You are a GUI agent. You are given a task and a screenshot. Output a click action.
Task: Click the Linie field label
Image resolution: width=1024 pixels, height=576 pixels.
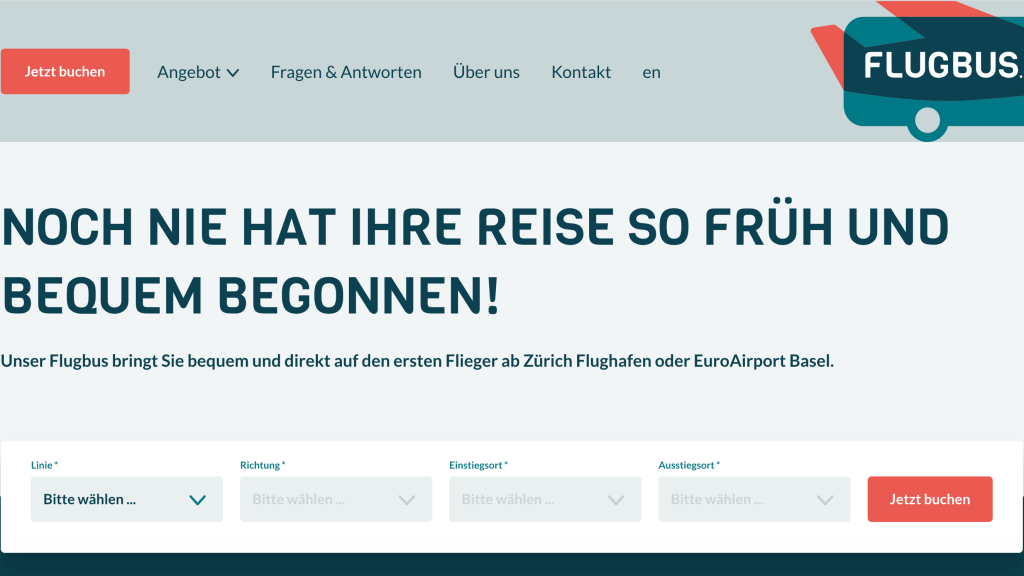click(x=44, y=465)
